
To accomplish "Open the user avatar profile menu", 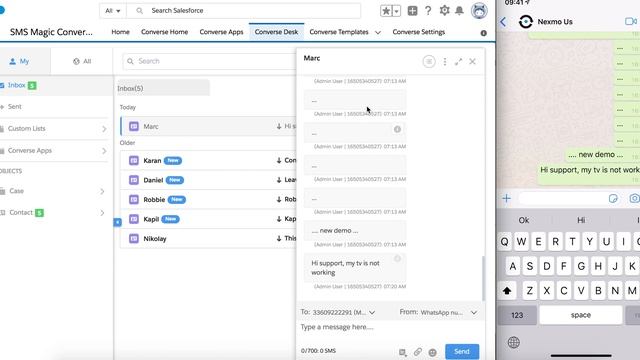I will 479,11.
